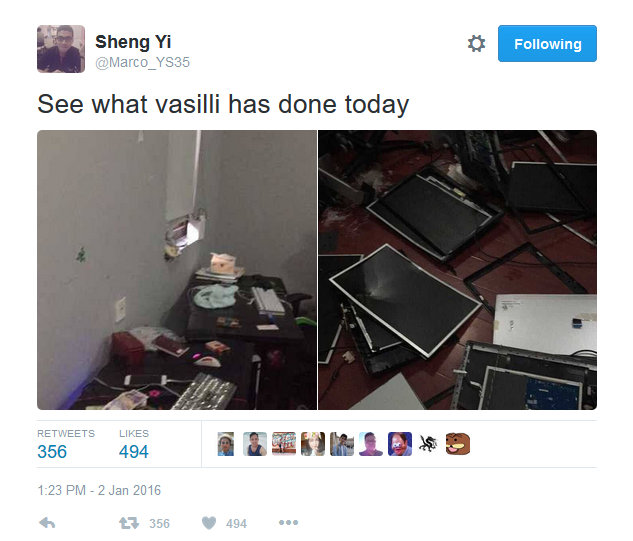Open the black dragon liker avatar

pyautogui.click(x=428, y=444)
